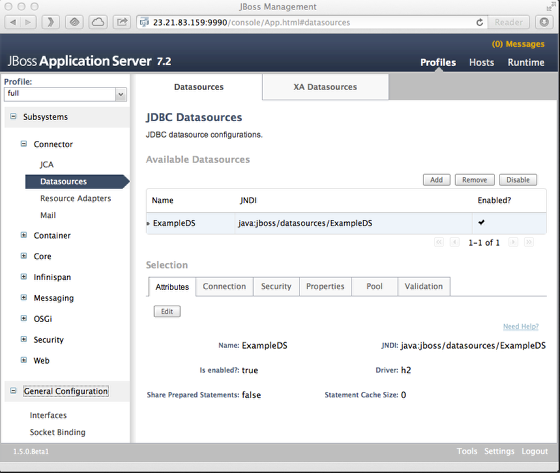560x473 pixels.
Task: Open the Need Help? link
Action: click(521, 327)
